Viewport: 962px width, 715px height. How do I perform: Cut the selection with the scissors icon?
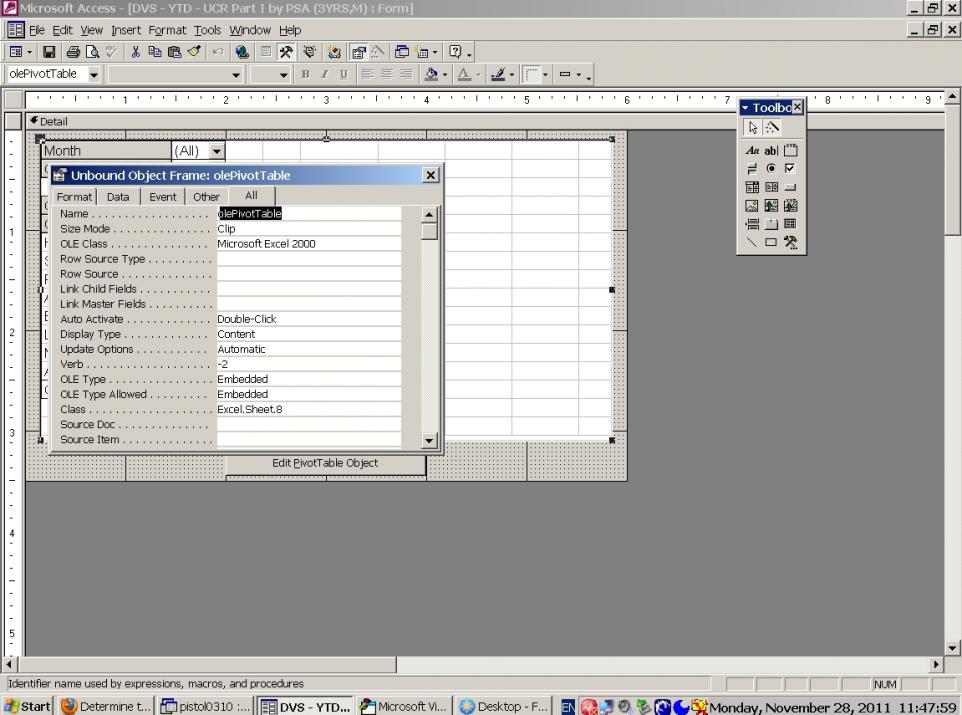pos(136,52)
